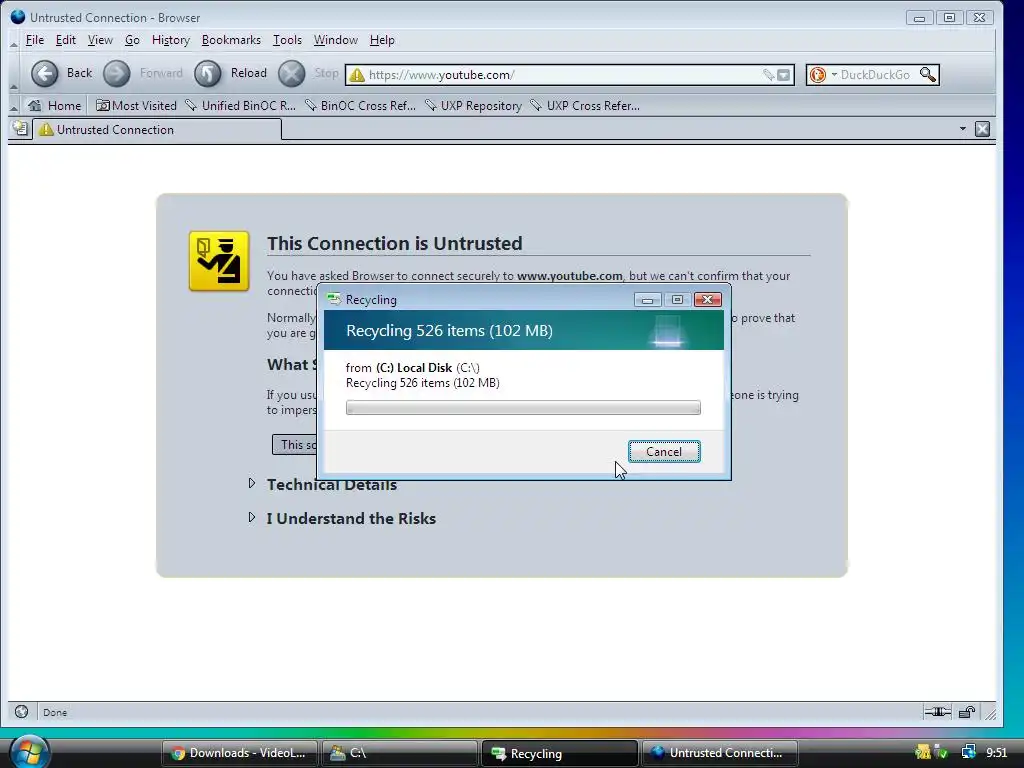Open the Unified BinOC R... bookmark
The width and height of the screenshot is (1024, 768).
tap(240, 106)
